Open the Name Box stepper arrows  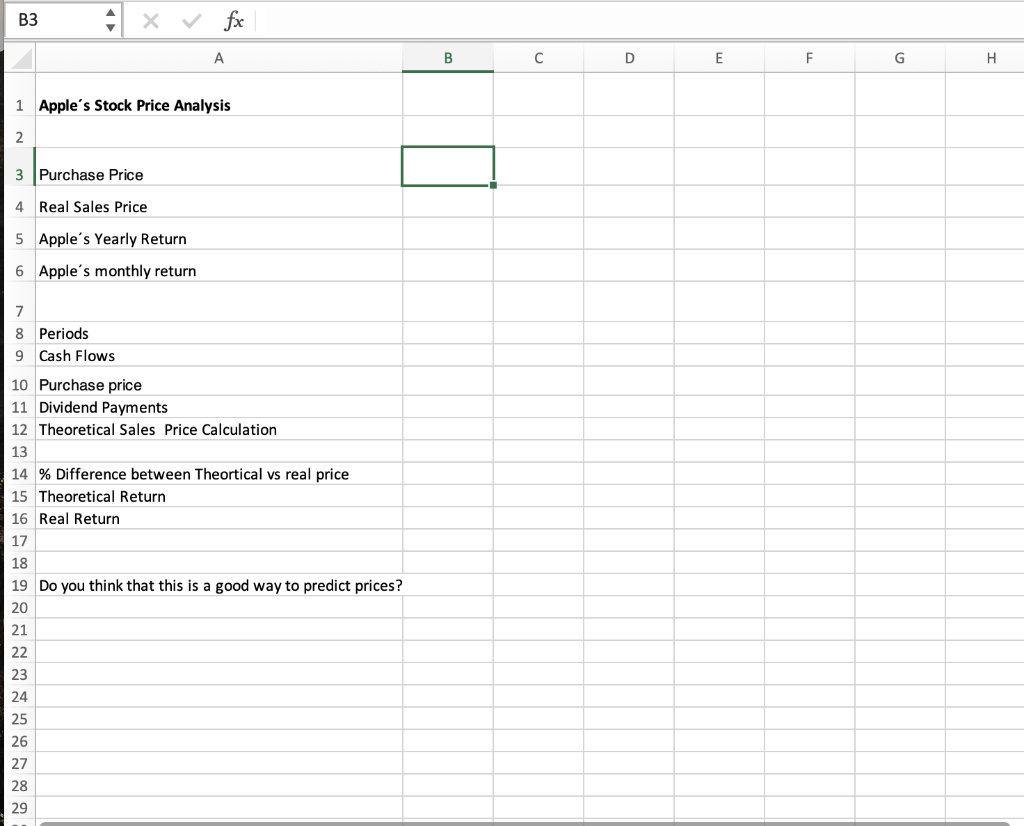pos(110,20)
